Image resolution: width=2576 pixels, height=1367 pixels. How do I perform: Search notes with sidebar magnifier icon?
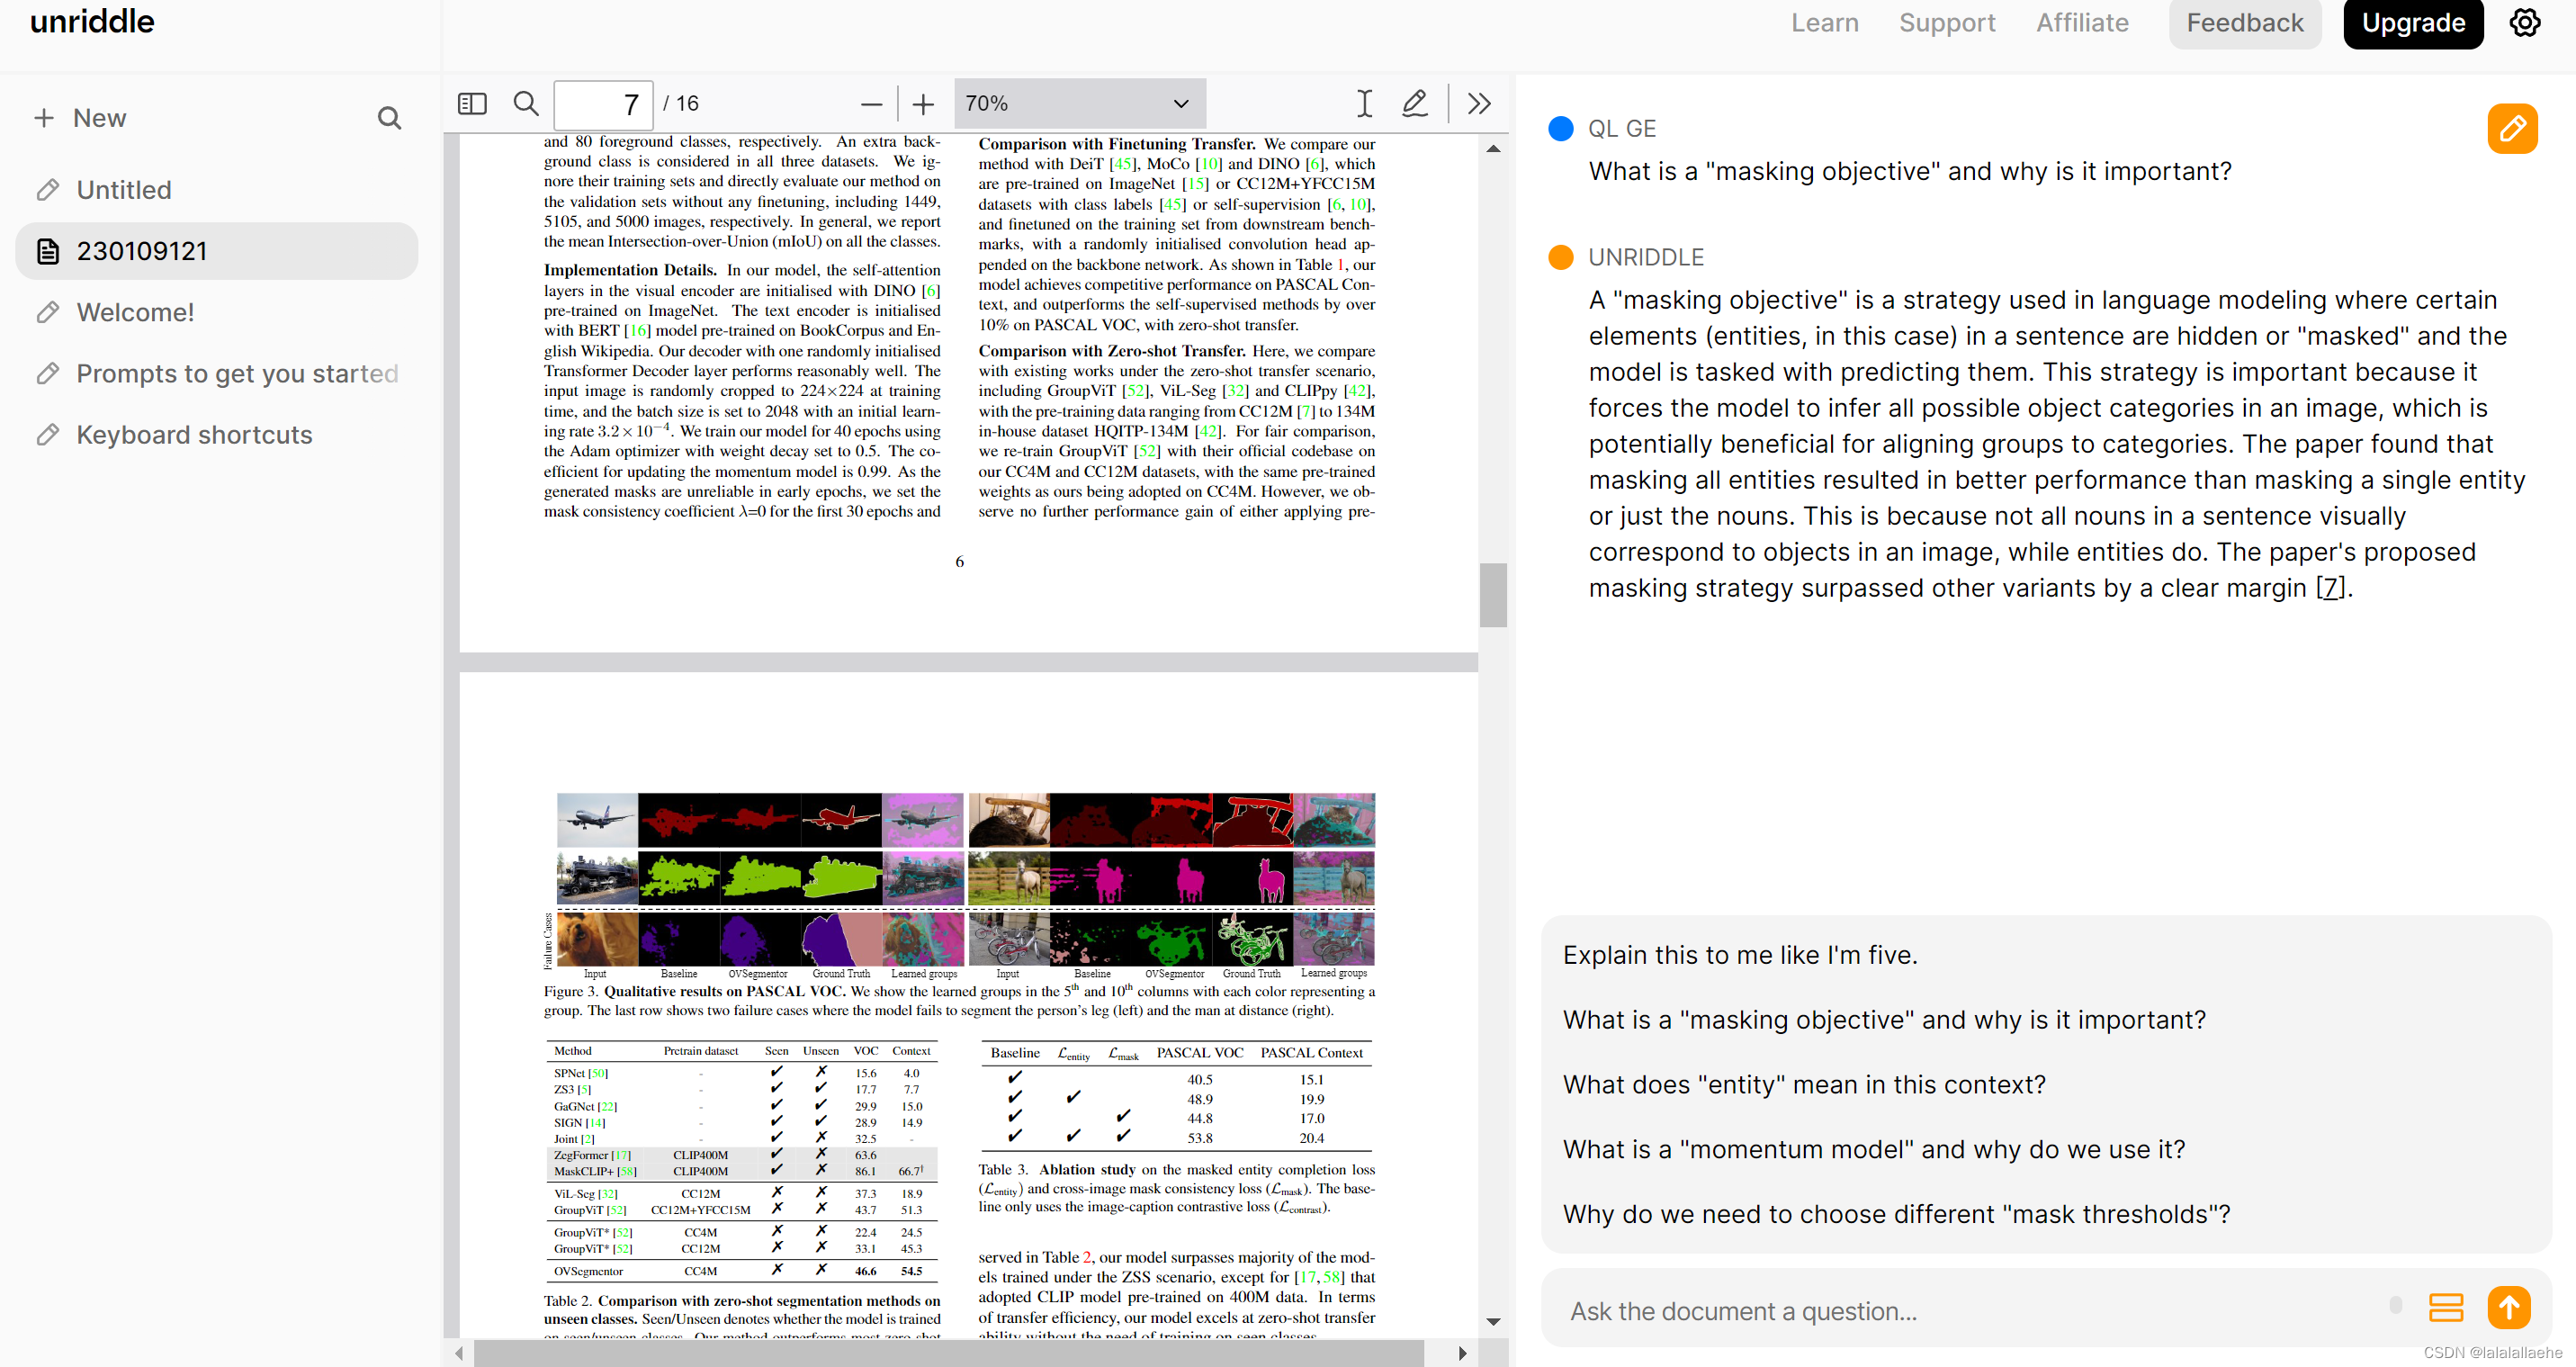coord(389,118)
